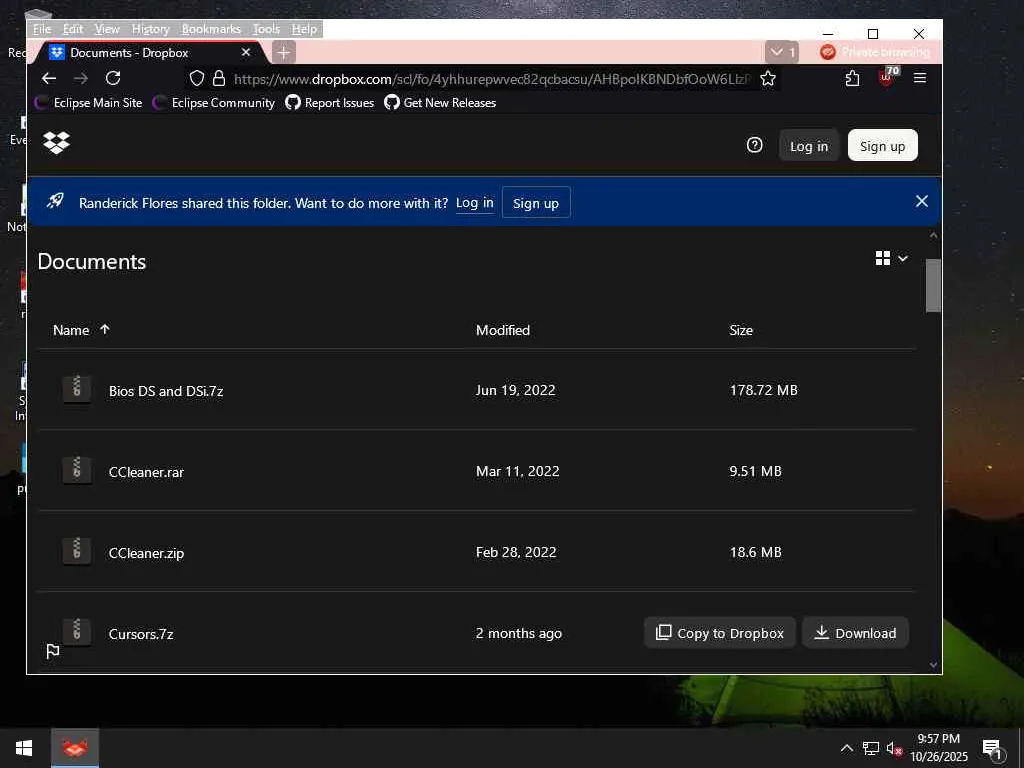The image size is (1024, 768).
Task: Click the Documents folder heading
Action: 92,261
